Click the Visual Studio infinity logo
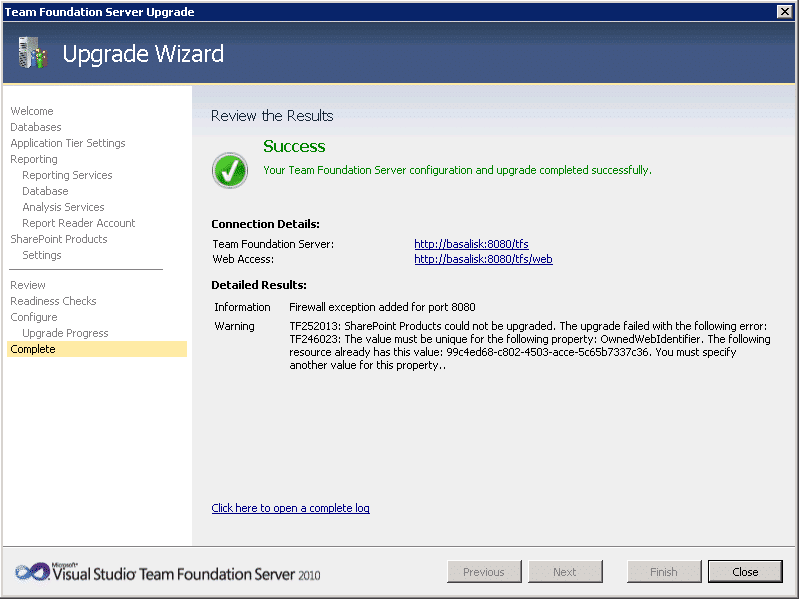This screenshot has width=799, height=599. [32, 572]
